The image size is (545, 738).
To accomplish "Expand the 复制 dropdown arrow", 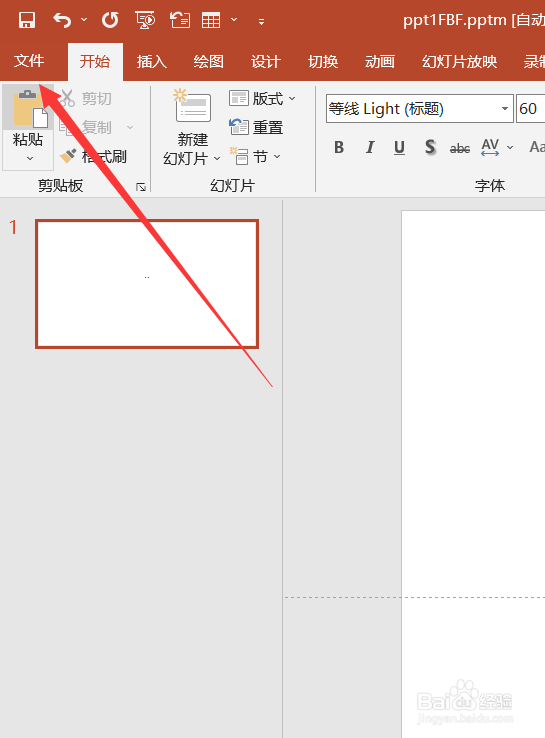I will point(130,127).
